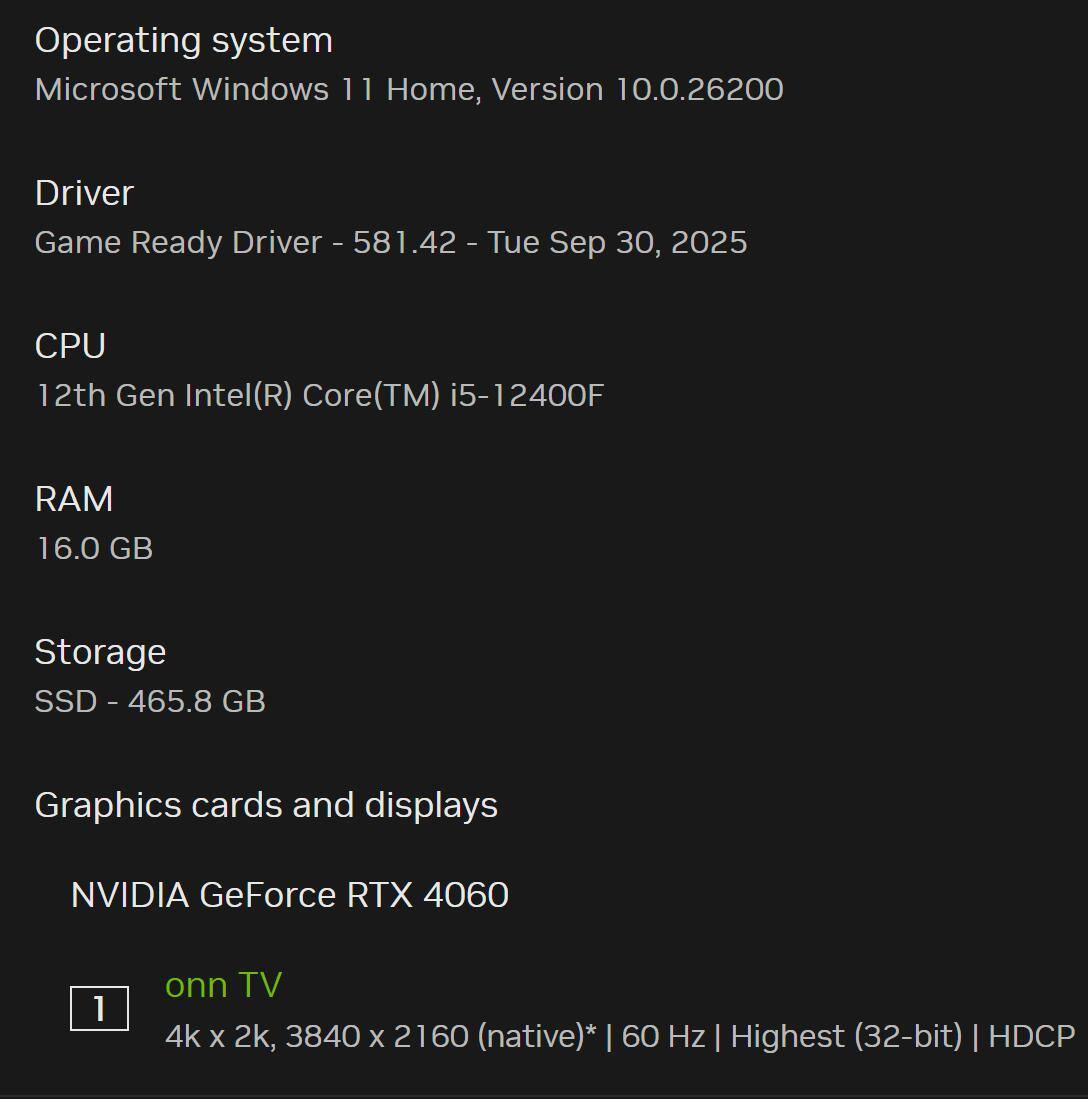
Task: Click the Version 10.0.26200 text
Action: pos(637,89)
